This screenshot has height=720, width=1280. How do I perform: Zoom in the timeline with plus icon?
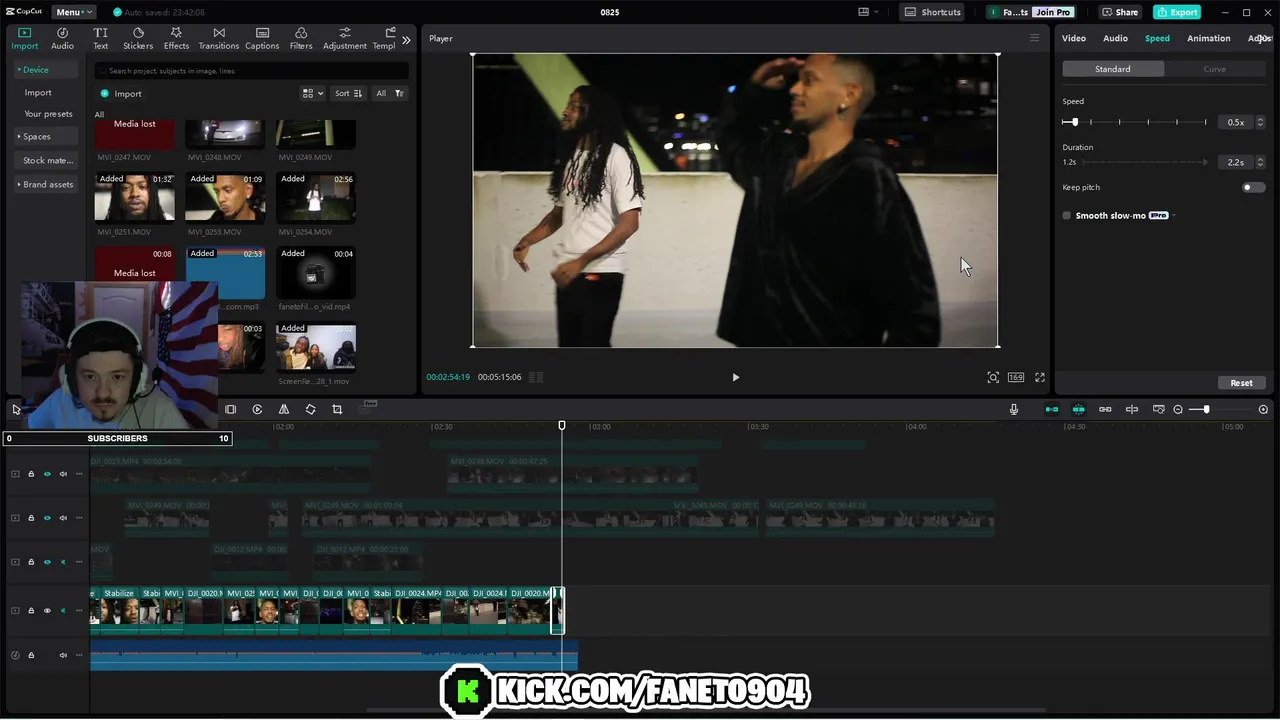(1263, 409)
